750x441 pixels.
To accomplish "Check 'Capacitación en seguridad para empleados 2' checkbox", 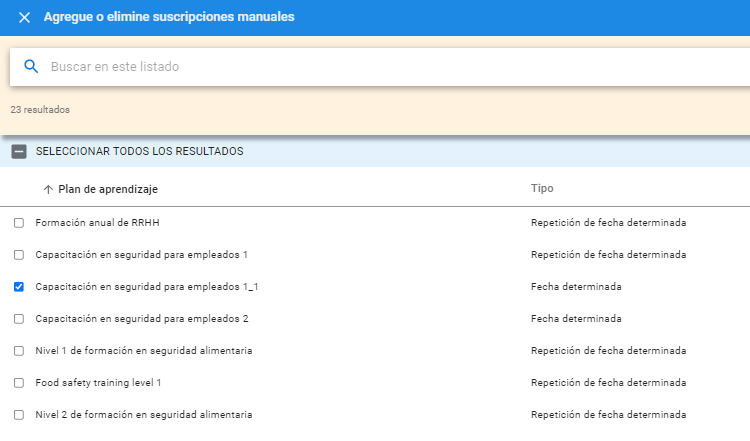I will point(19,319).
